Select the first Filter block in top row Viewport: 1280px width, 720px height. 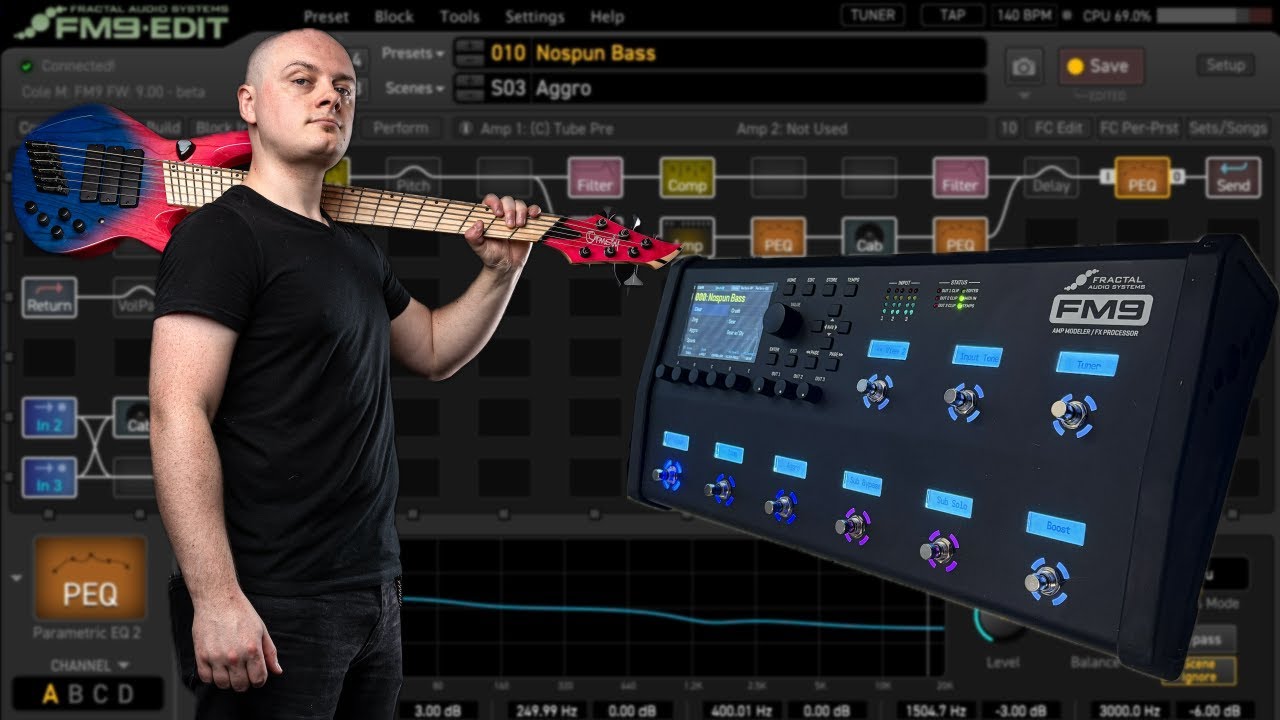point(595,177)
